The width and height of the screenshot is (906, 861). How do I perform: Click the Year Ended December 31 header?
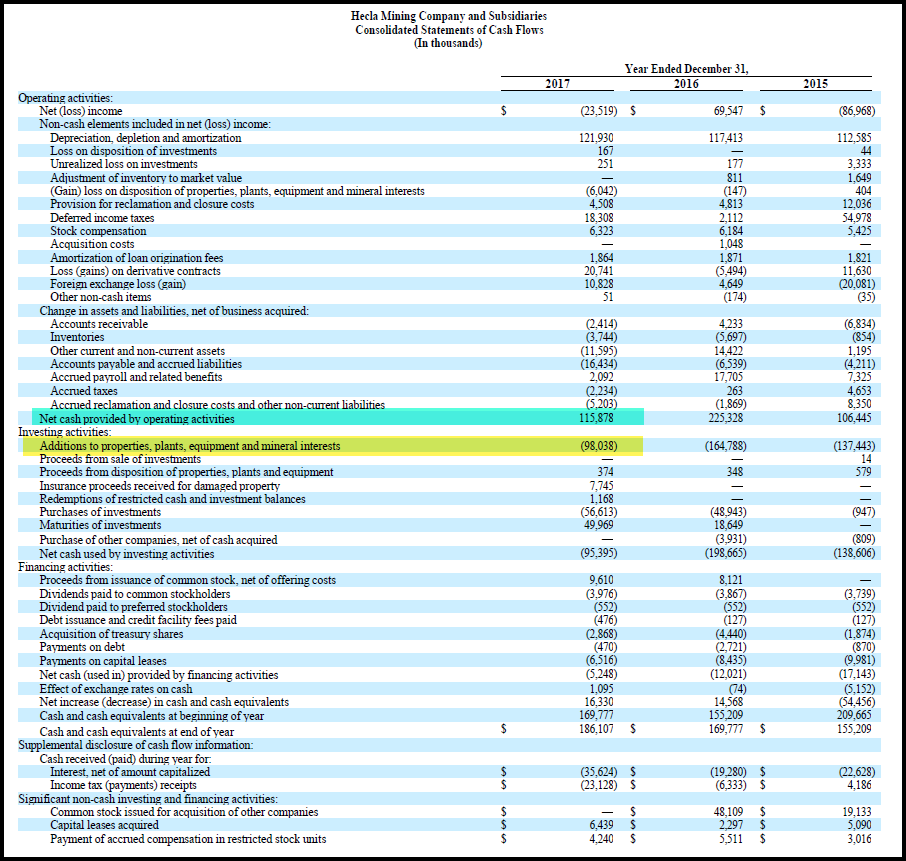click(686, 69)
